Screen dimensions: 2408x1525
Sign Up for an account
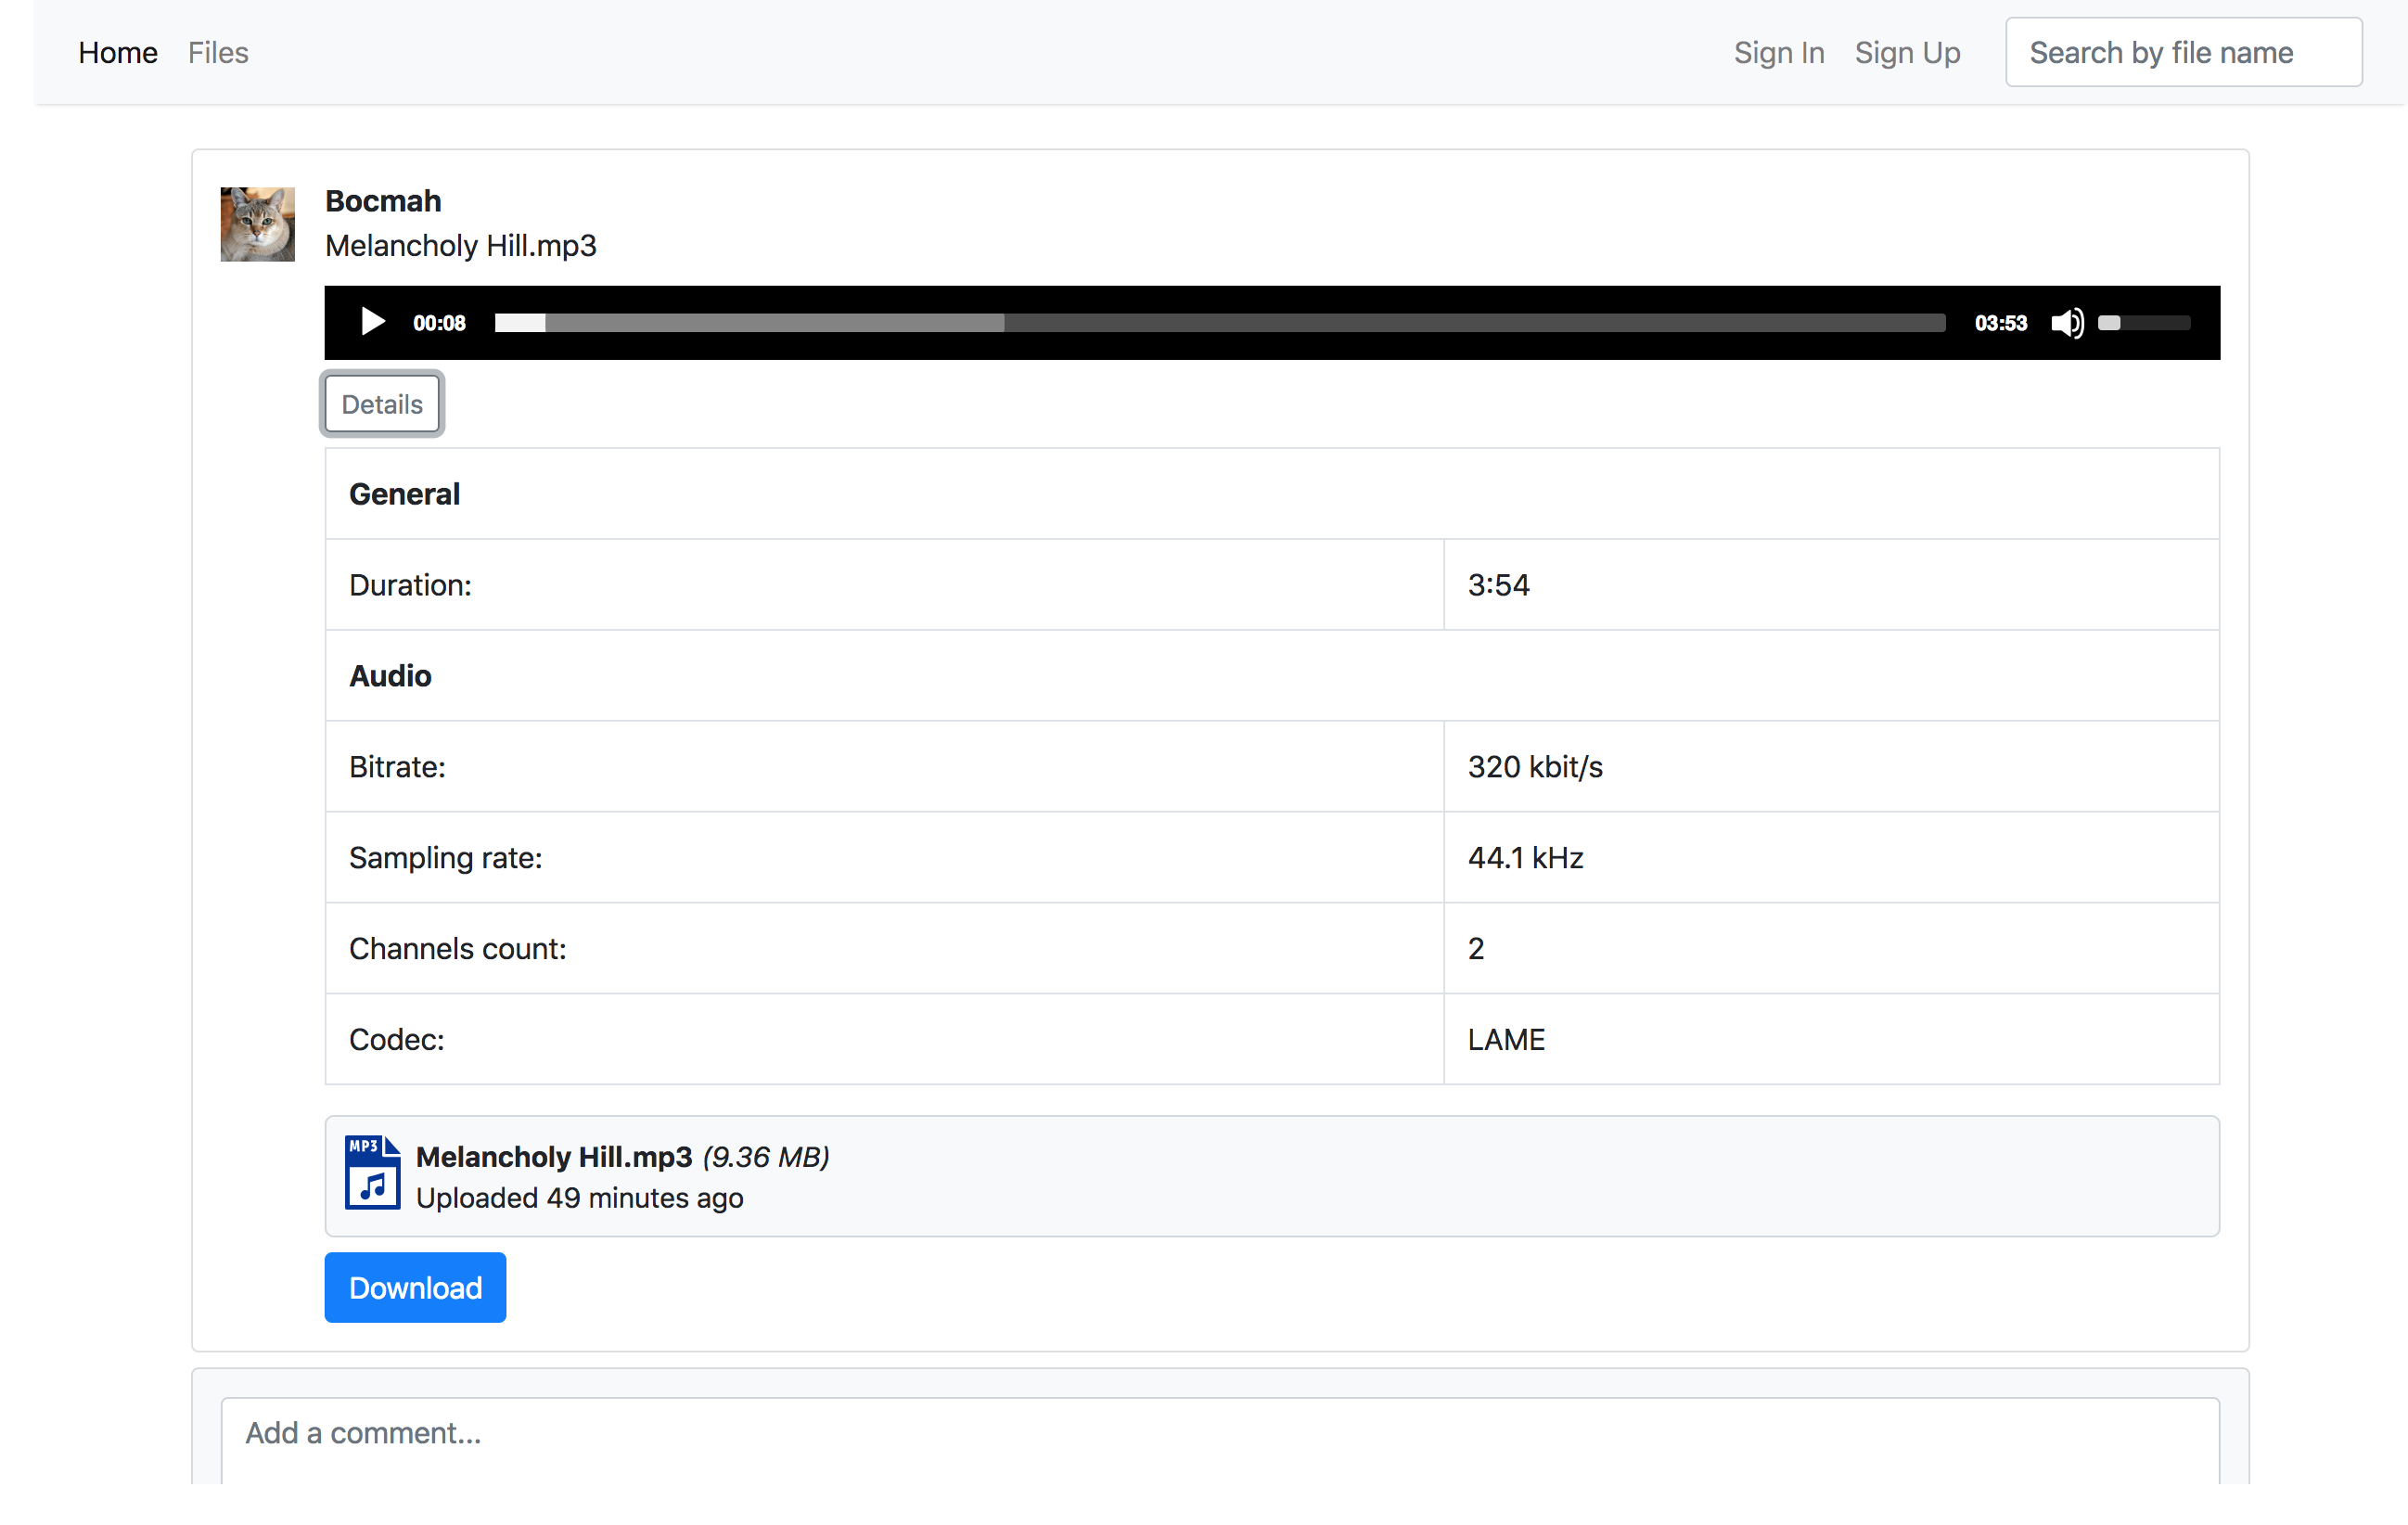1907,52
